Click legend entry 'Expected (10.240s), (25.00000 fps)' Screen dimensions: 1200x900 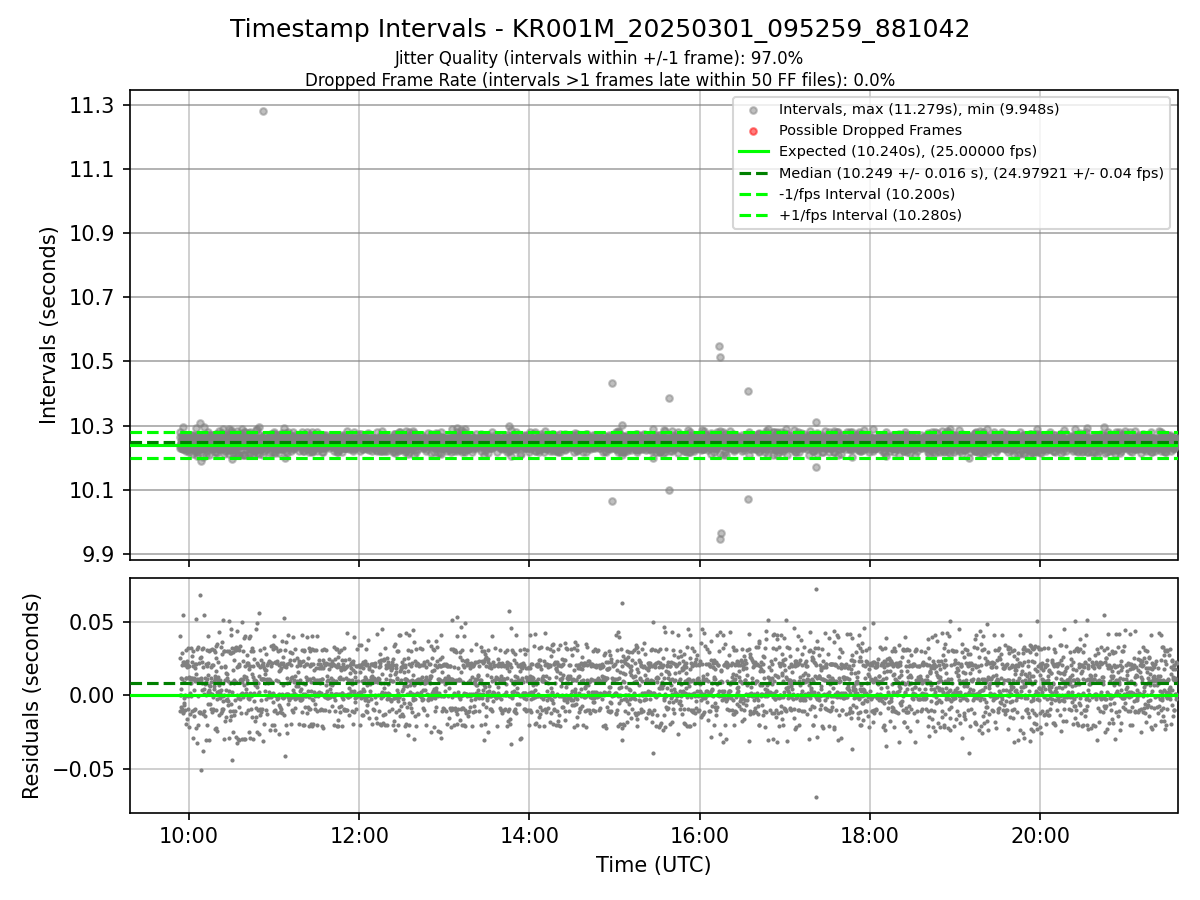[x=908, y=151]
